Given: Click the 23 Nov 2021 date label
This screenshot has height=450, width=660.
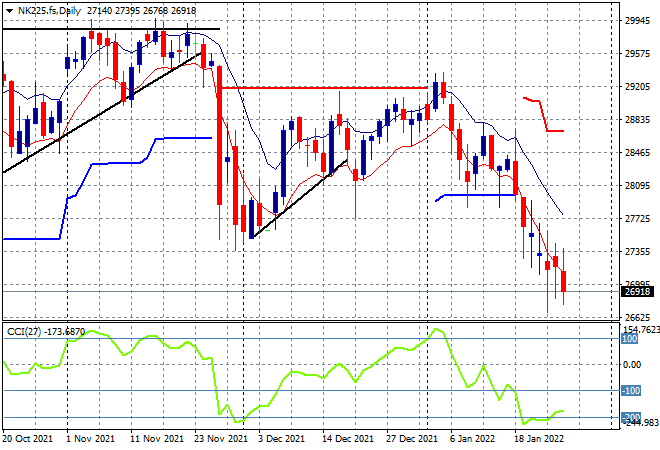Looking at the screenshot, I should (221, 439).
